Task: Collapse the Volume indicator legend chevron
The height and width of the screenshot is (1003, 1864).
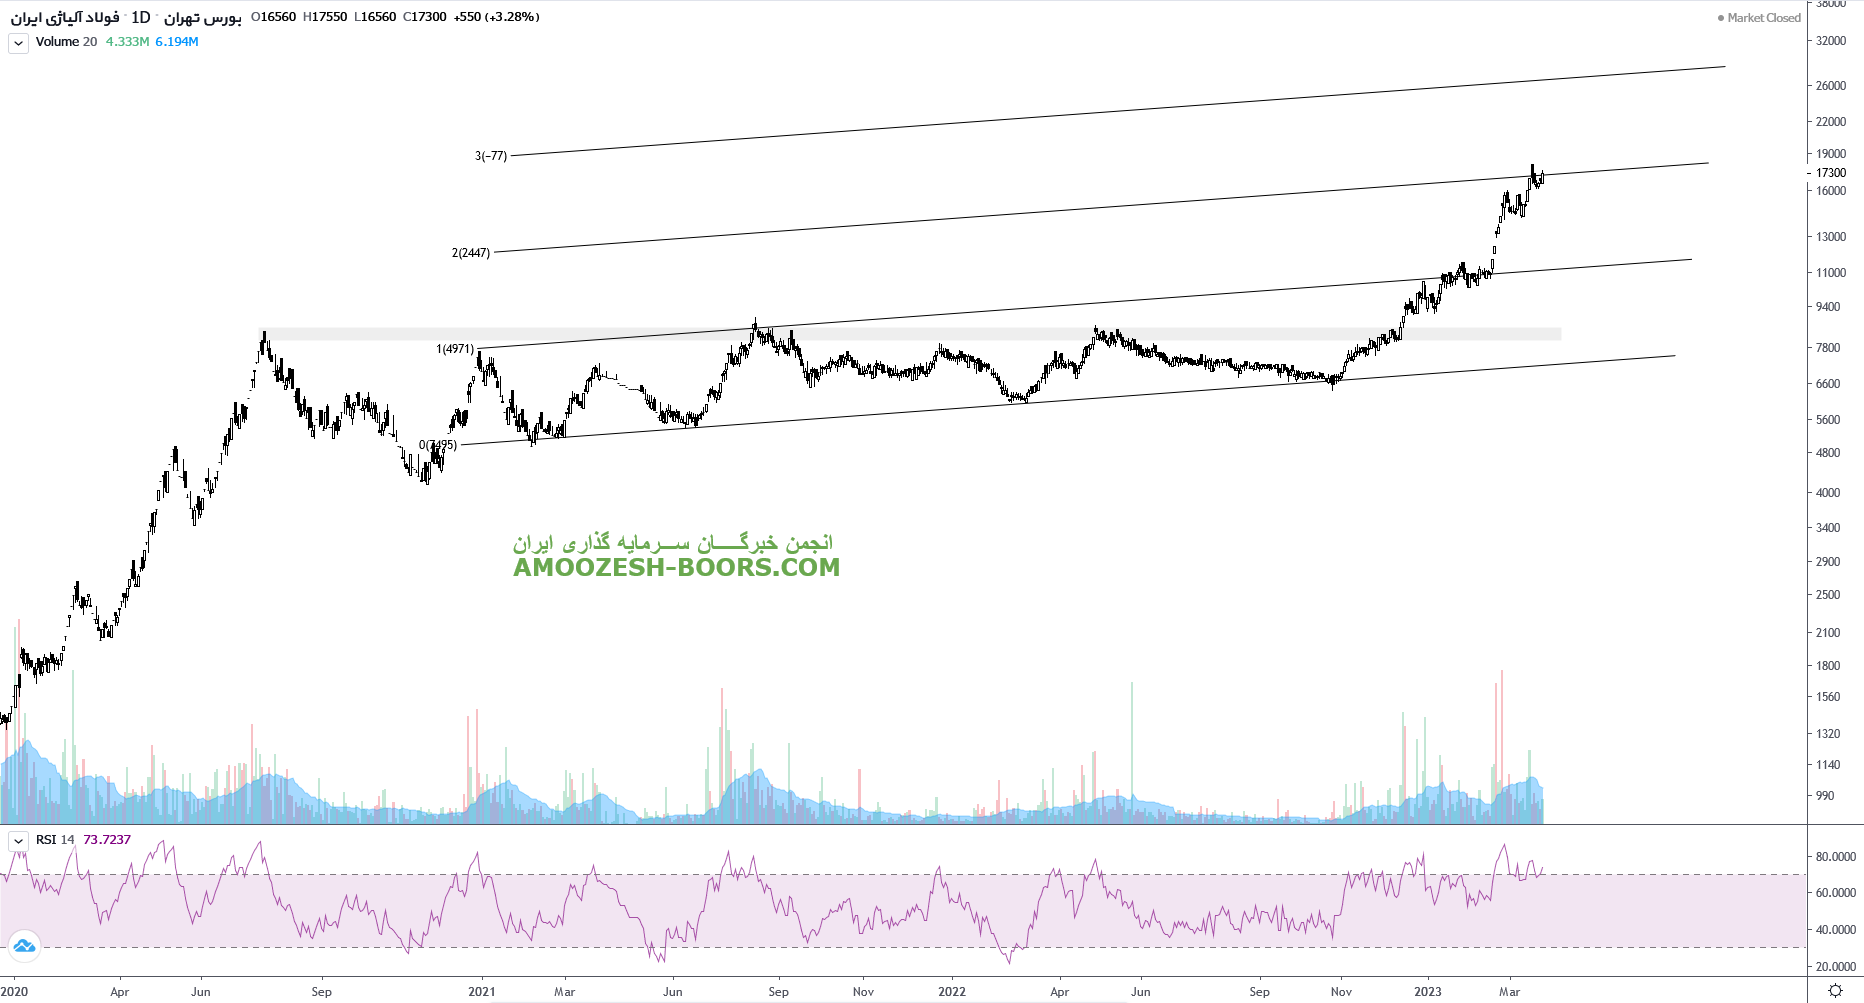Action: 18,43
